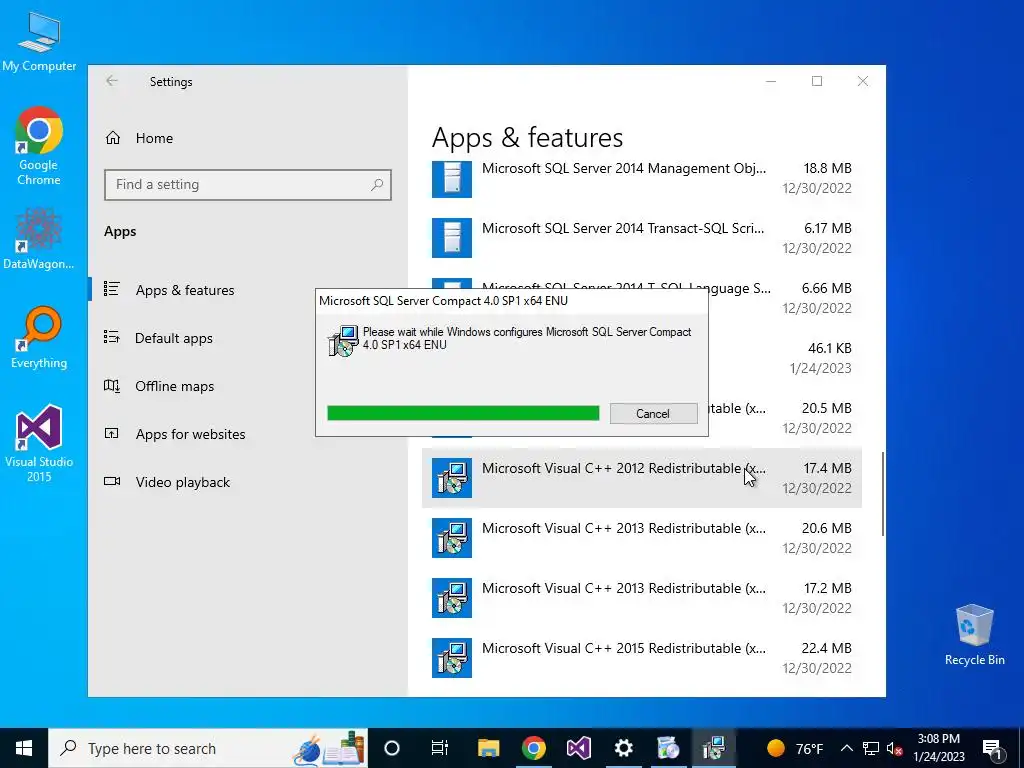Click the weather 76°F taskbar widget

click(794, 748)
